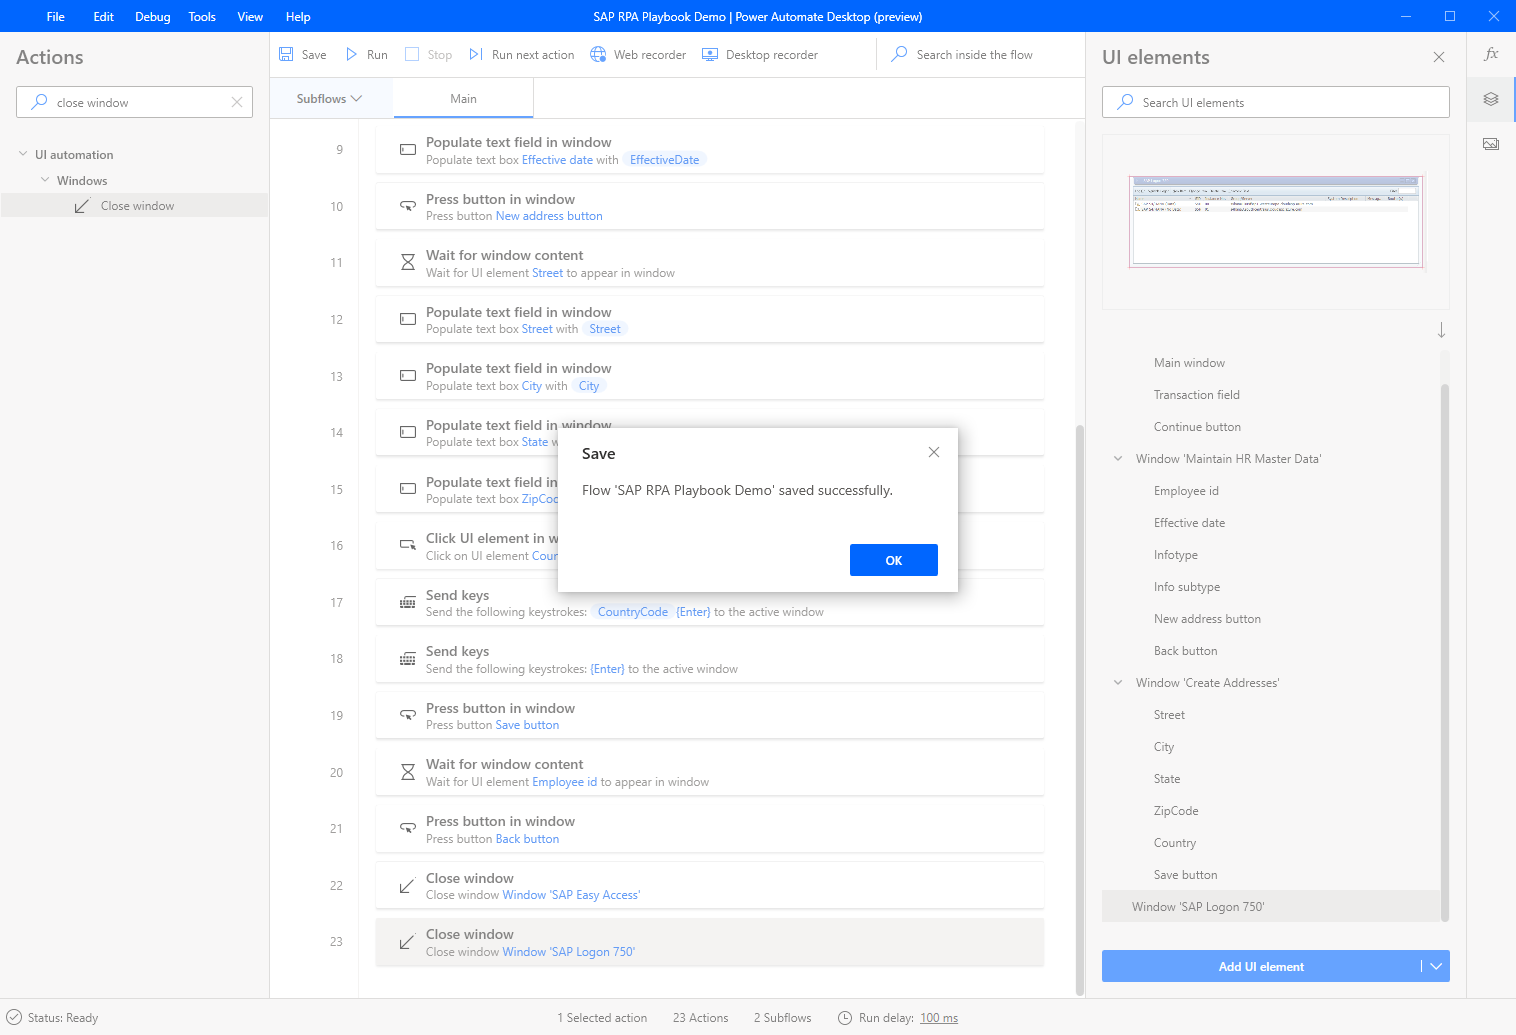The height and width of the screenshot is (1035, 1516).
Task: Click the Actions search box
Action: click(x=134, y=102)
